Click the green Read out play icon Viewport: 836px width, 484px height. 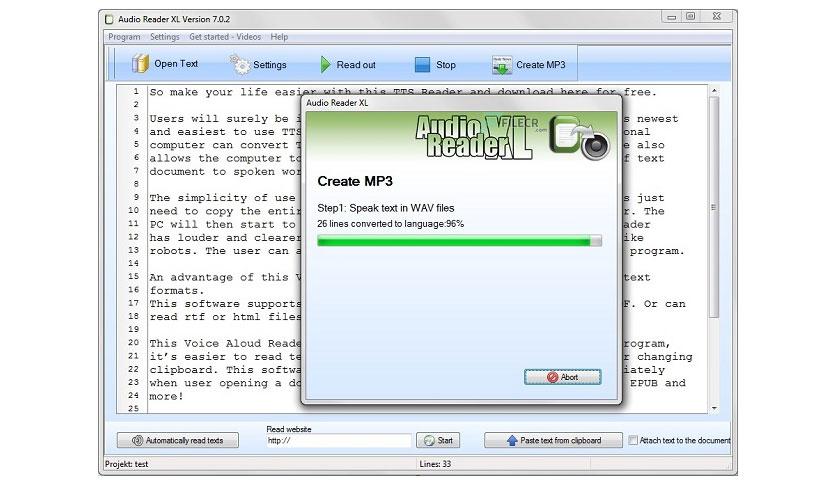coord(325,64)
